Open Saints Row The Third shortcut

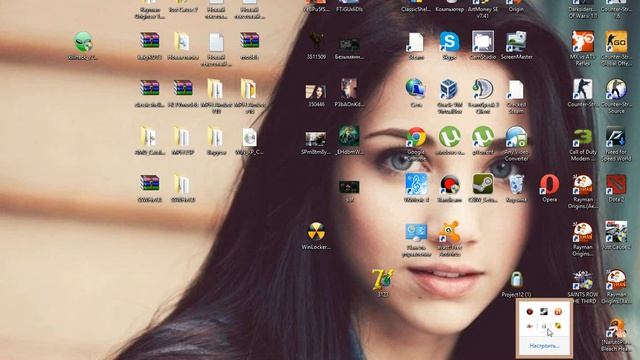(582, 279)
